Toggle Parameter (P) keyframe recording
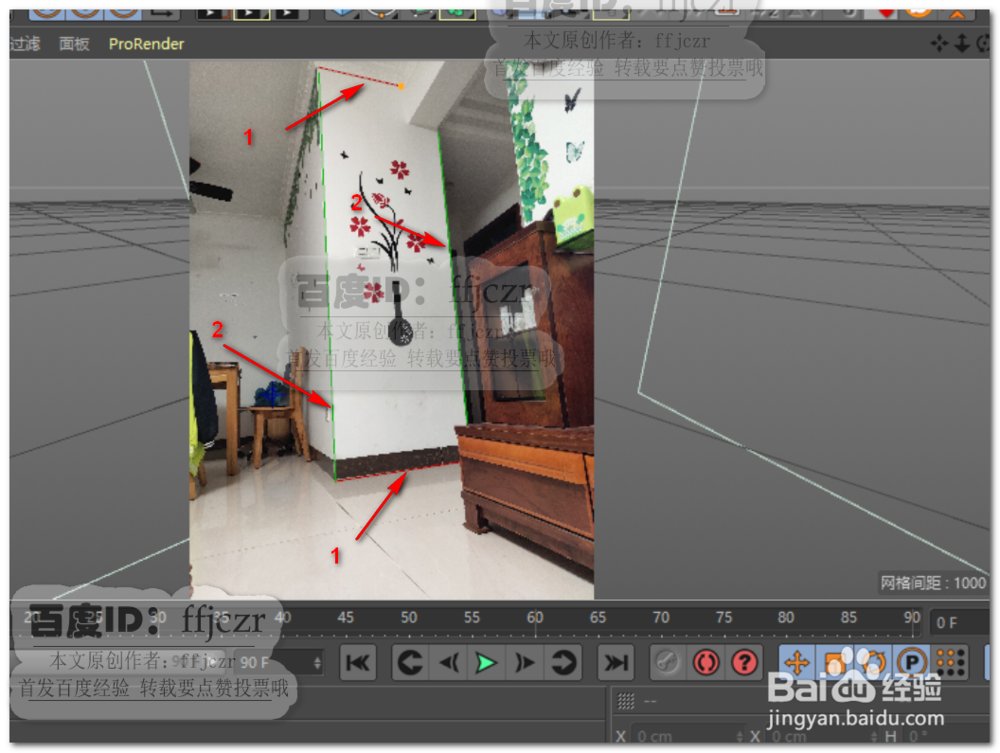1000x753 pixels. (912, 663)
